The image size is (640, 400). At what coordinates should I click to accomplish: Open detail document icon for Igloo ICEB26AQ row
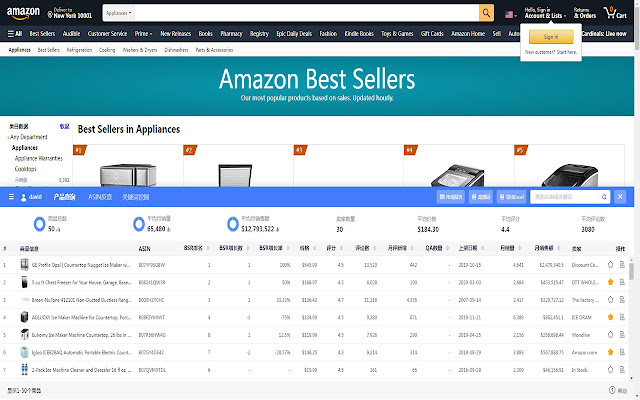[x=622, y=352]
